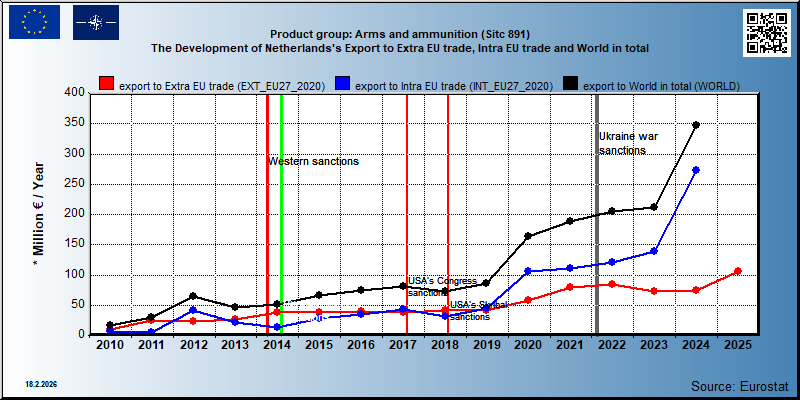Image resolution: width=800 pixels, height=400 pixels.
Task: Click the red Extra EU trade legend swatch
Action: [x=107, y=84]
